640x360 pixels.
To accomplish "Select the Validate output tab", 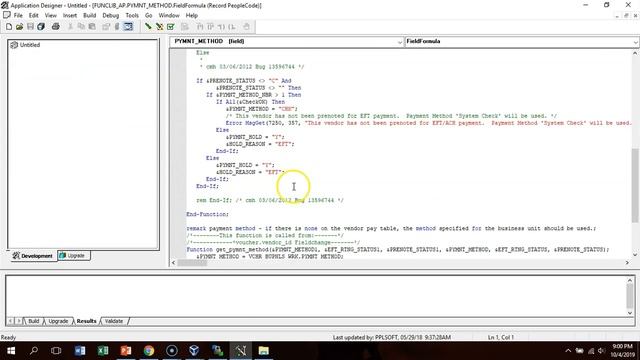I will coord(114,321).
